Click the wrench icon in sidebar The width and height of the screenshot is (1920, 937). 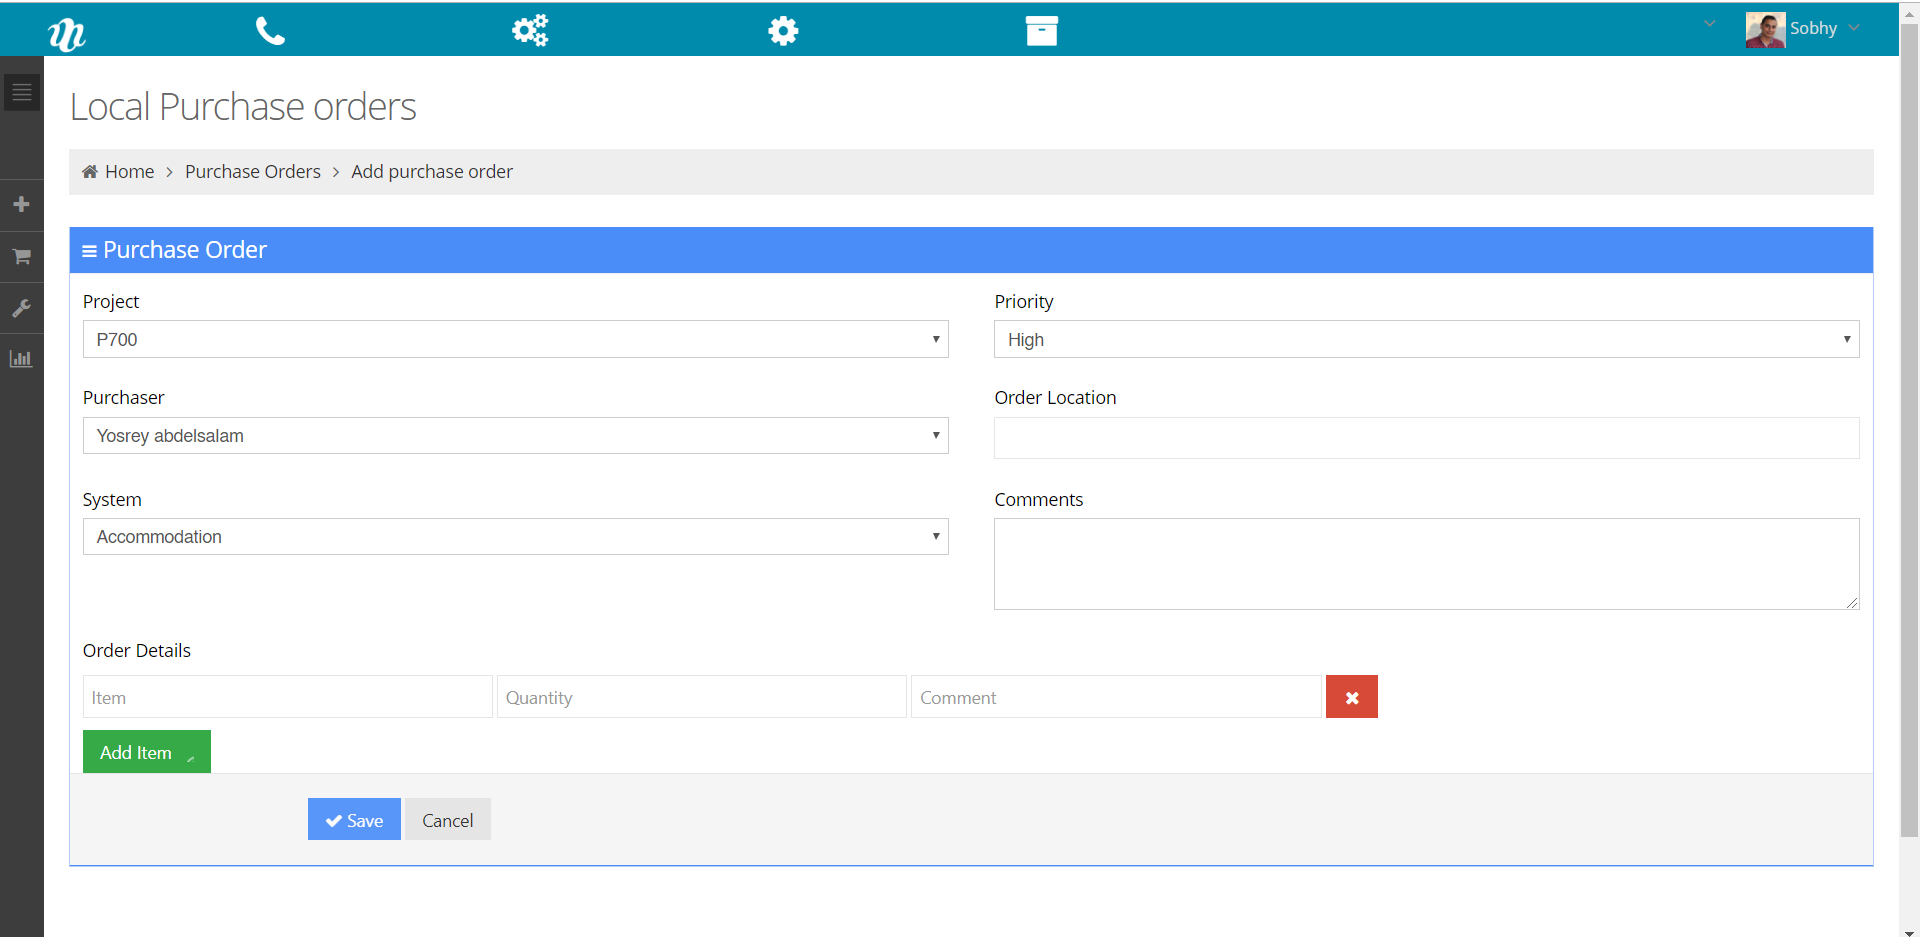[x=21, y=309]
